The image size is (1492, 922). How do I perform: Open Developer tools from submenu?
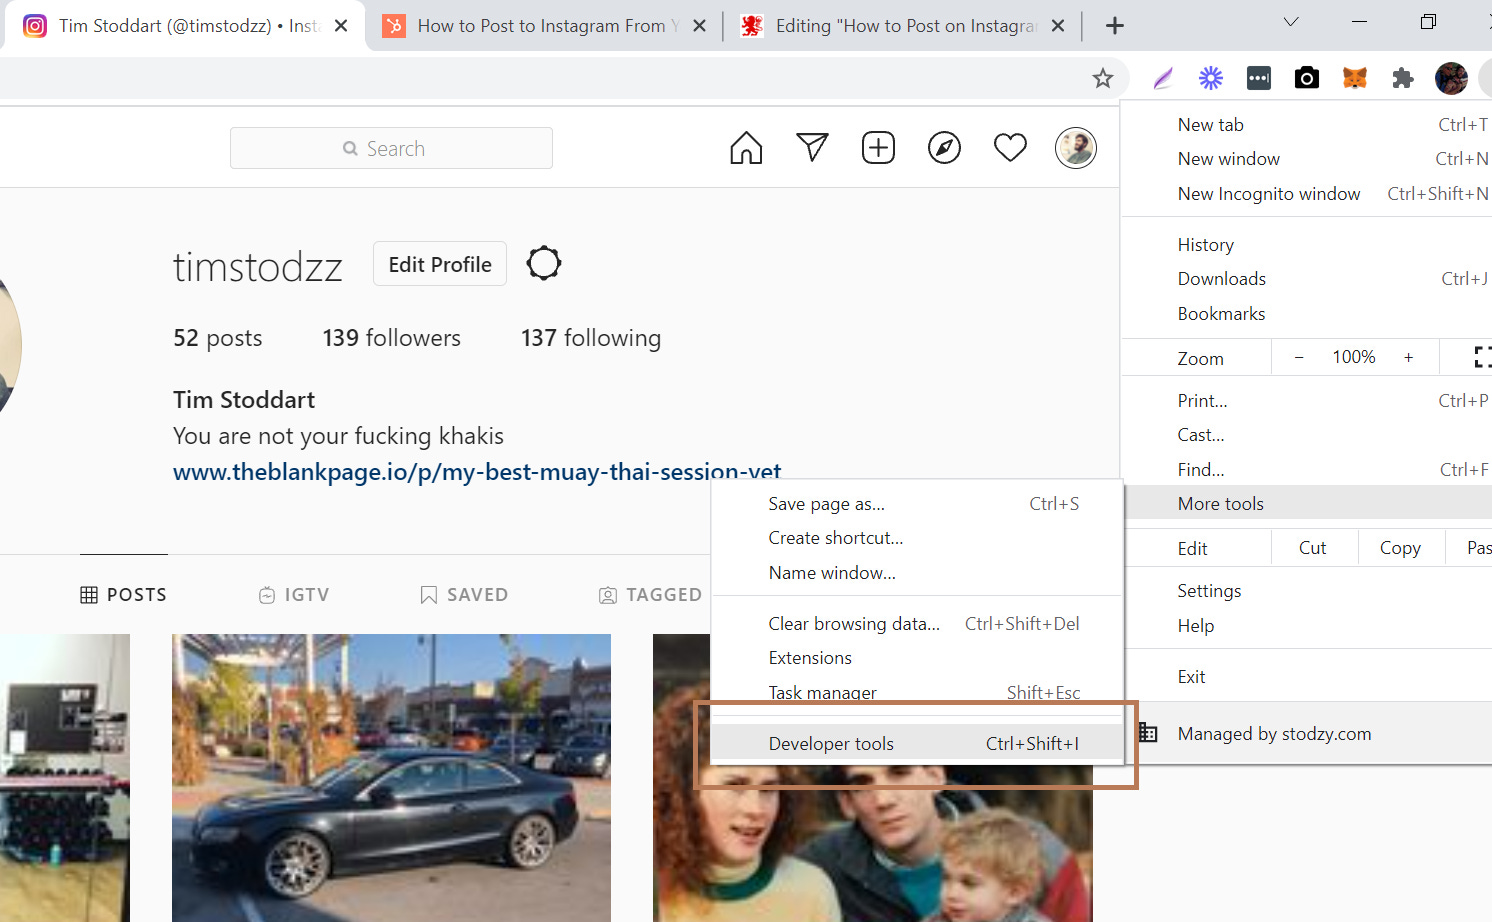click(917, 744)
